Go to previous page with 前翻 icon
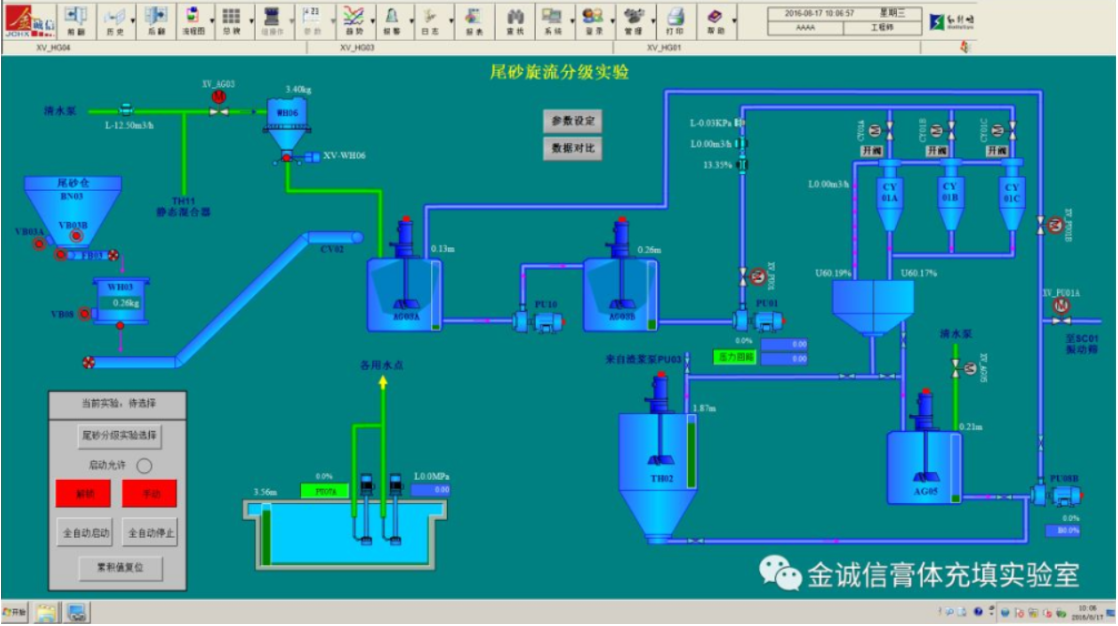 point(76,19)
